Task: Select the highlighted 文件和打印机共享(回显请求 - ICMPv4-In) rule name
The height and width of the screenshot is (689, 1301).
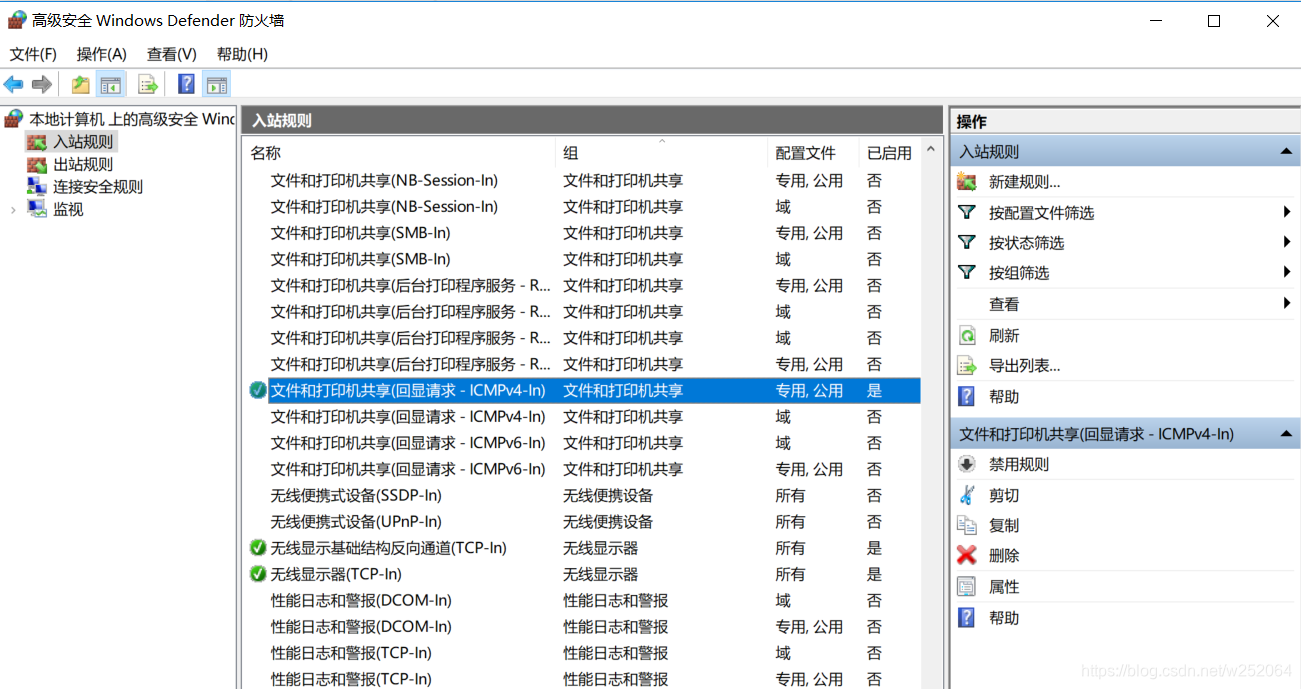Action: point(408,391)
